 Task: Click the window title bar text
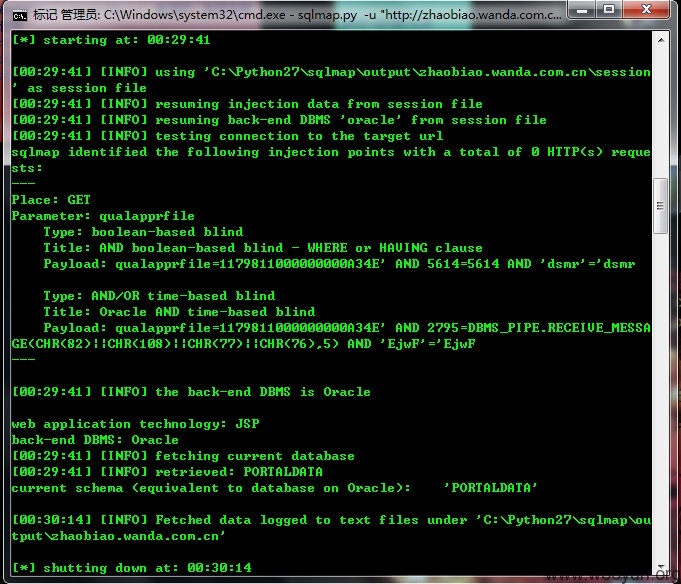pos(297,15)
